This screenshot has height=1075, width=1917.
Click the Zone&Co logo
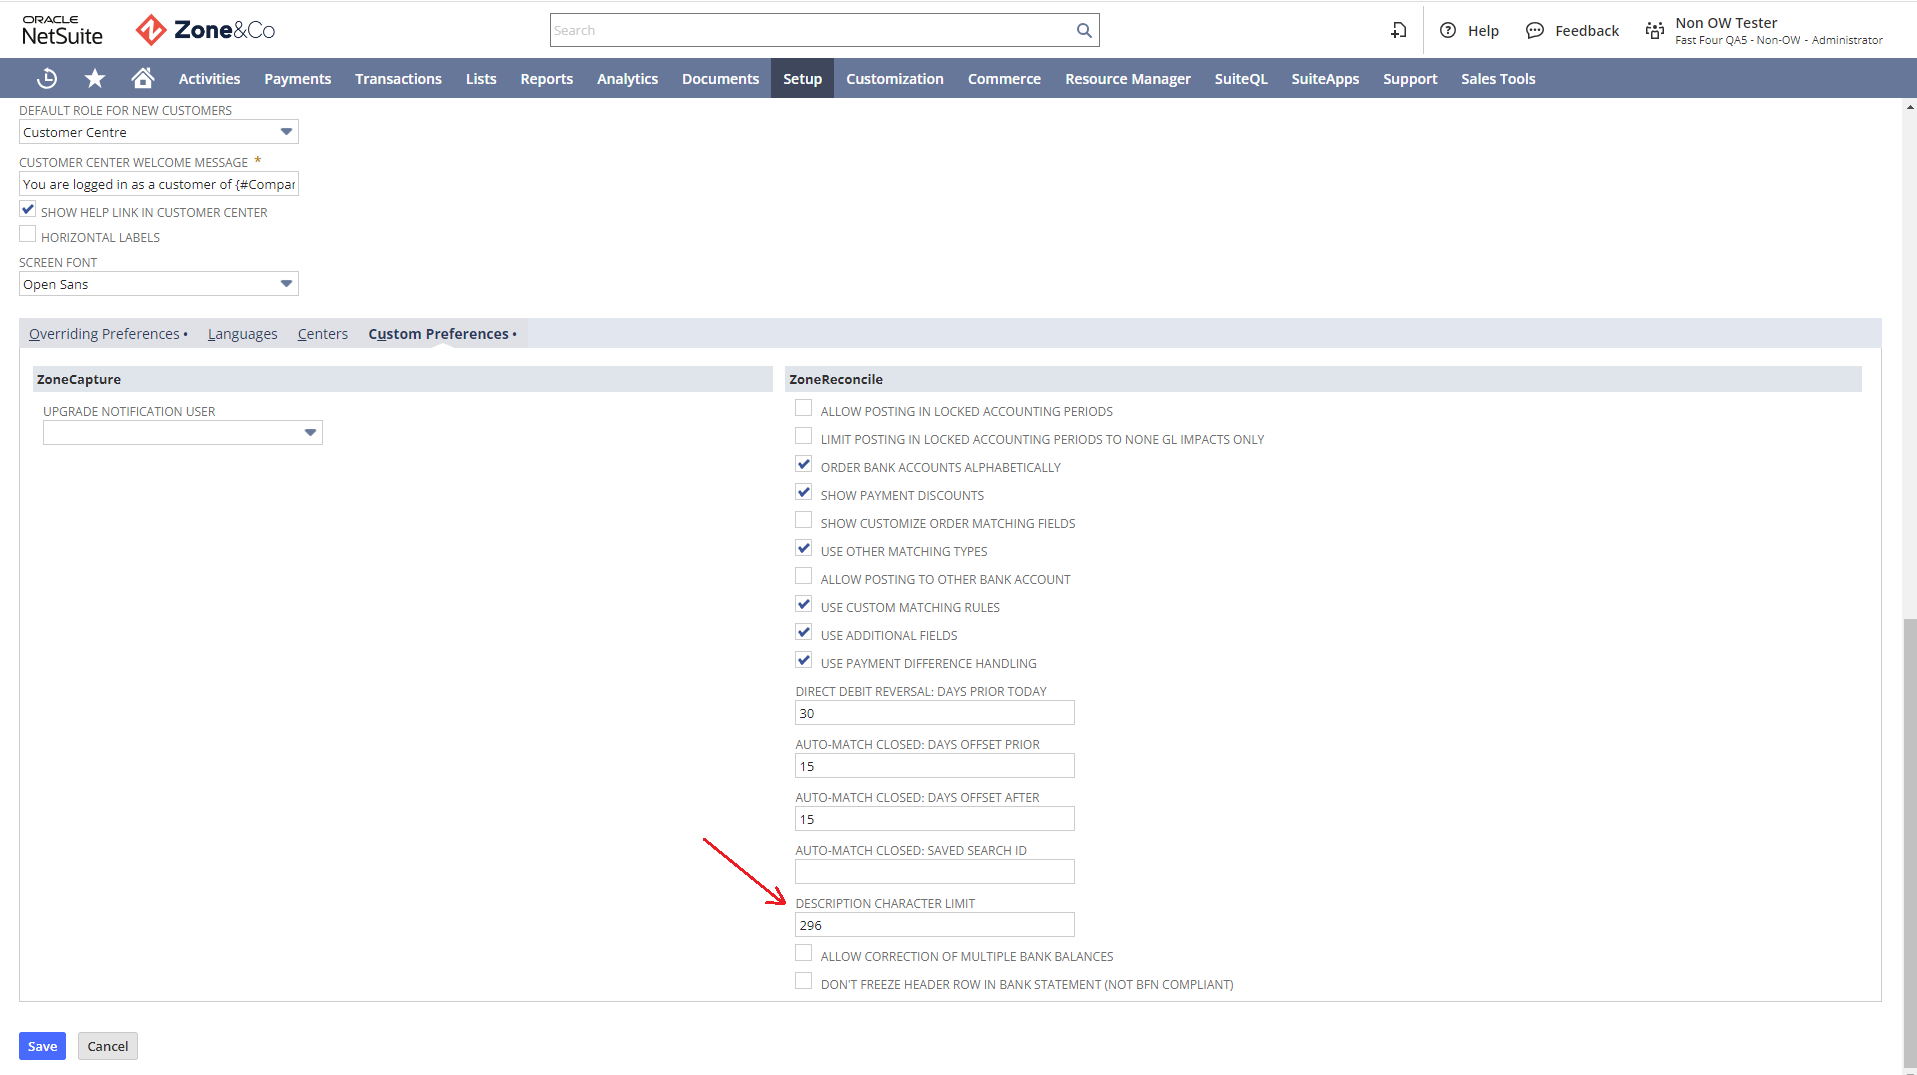click(206, 30)
